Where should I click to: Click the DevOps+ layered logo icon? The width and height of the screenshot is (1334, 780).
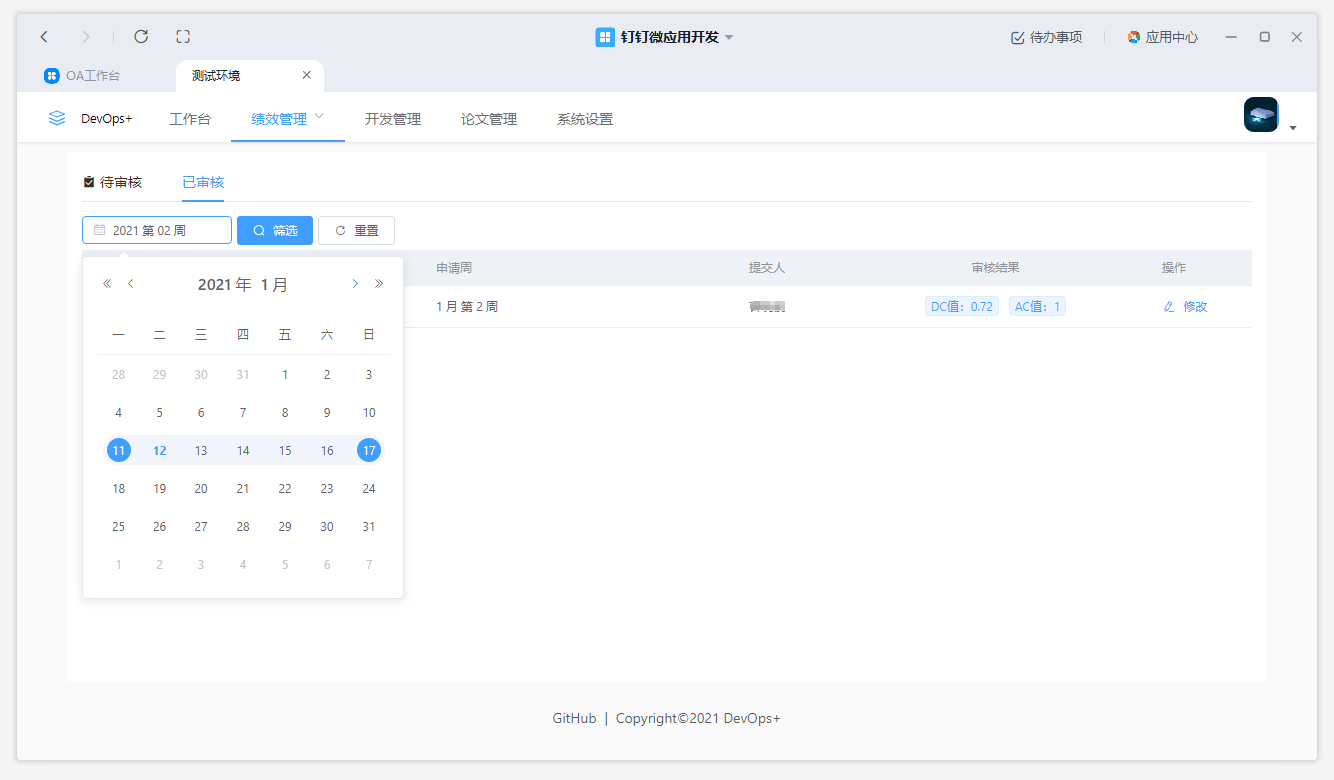coord(57,118)
